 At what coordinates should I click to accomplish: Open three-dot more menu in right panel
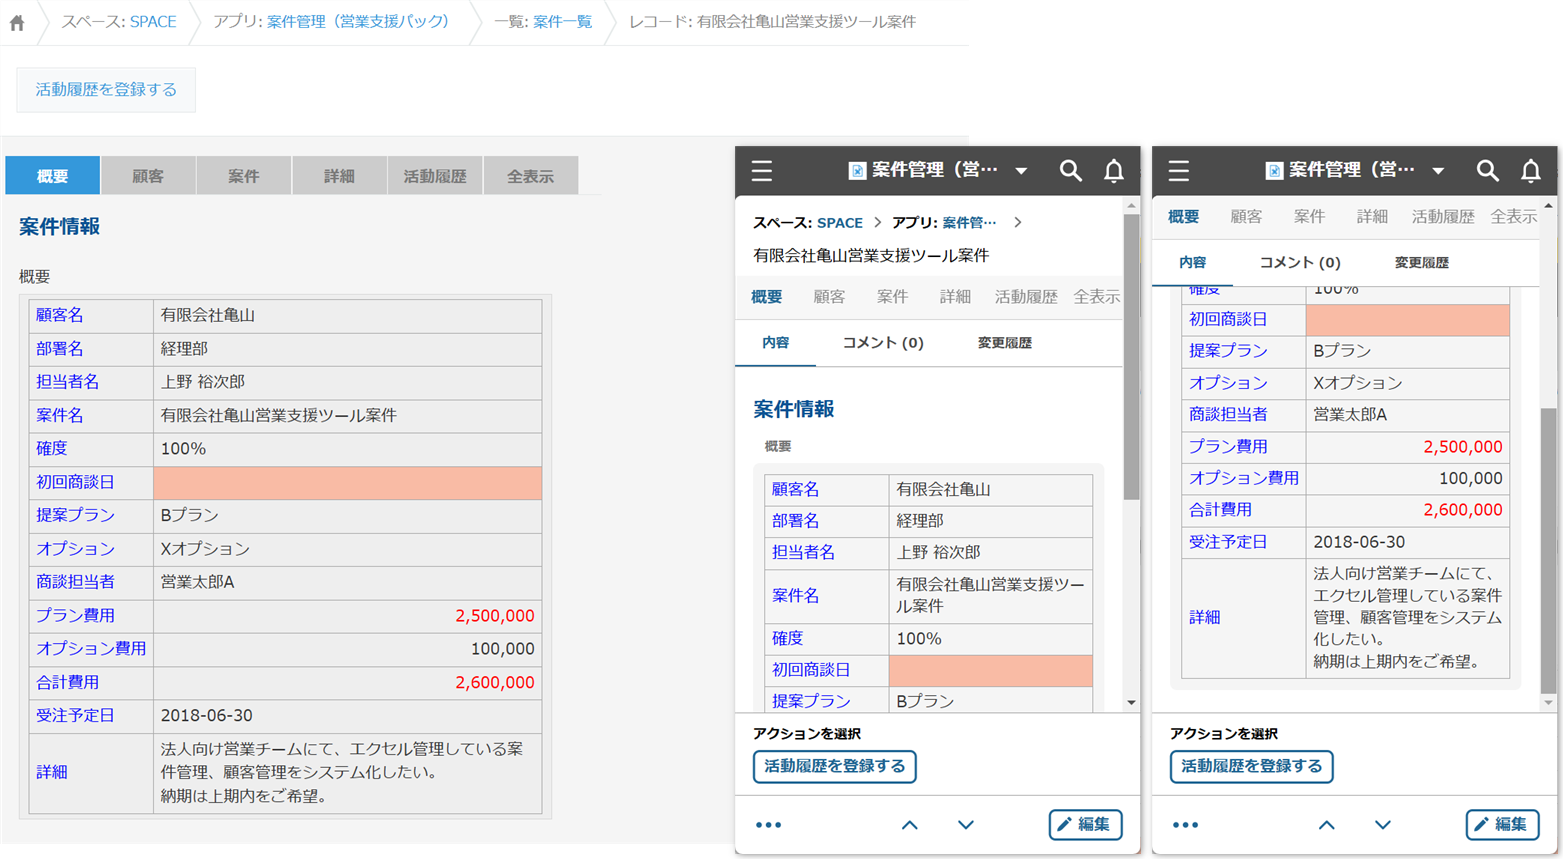1185,825
